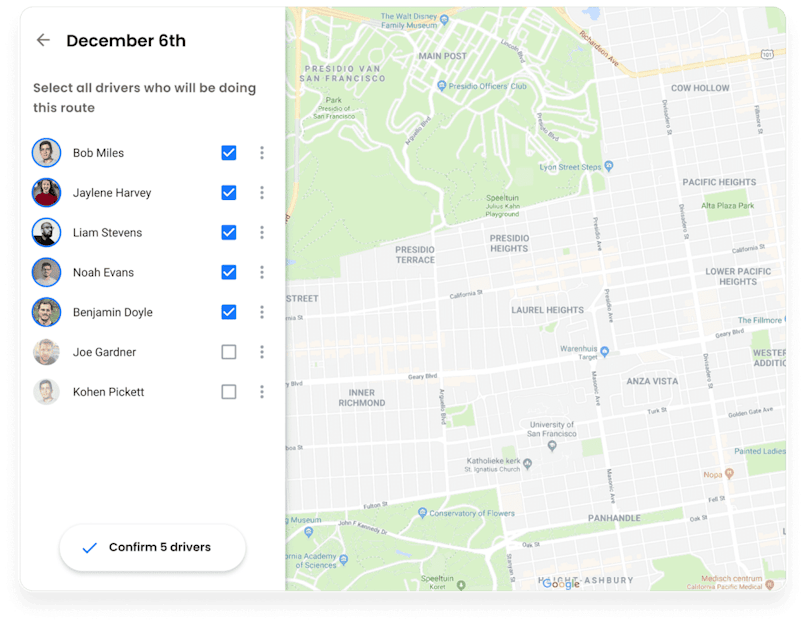Select Liam Stevens's avatar photo
The height and width of the screenshot is (624, 806).
(46, 232)
